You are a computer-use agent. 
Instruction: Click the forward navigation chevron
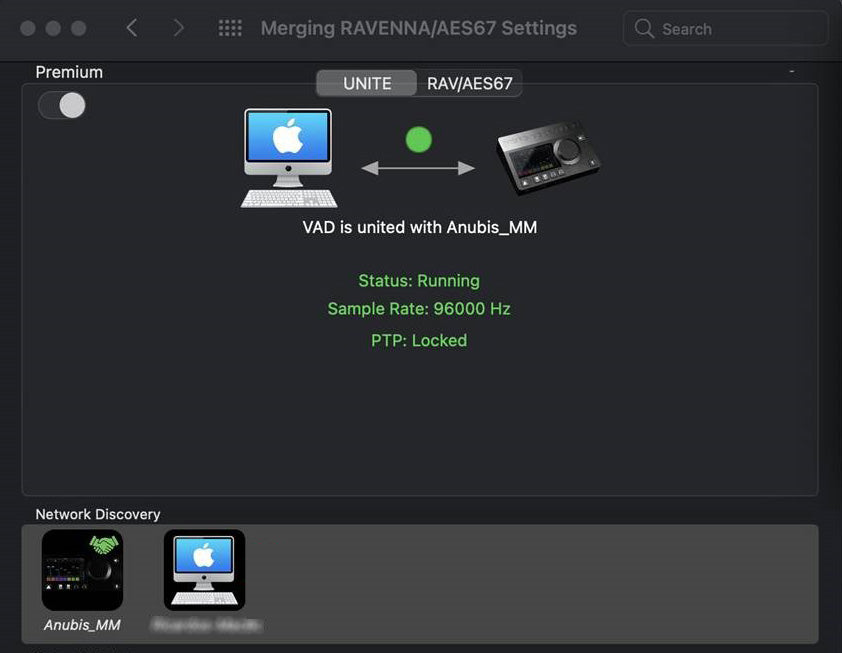click(178, 28)
